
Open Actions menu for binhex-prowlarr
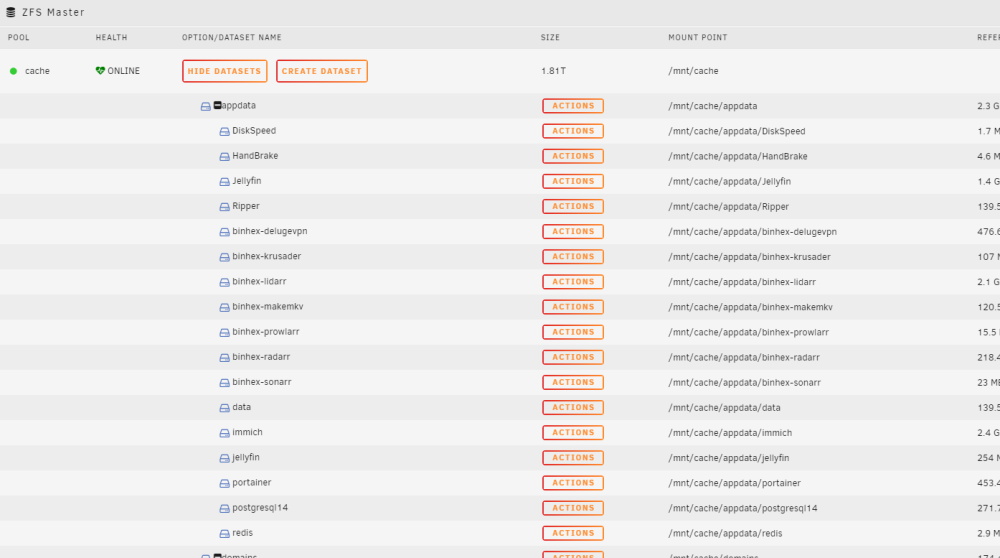coord(573,332)
